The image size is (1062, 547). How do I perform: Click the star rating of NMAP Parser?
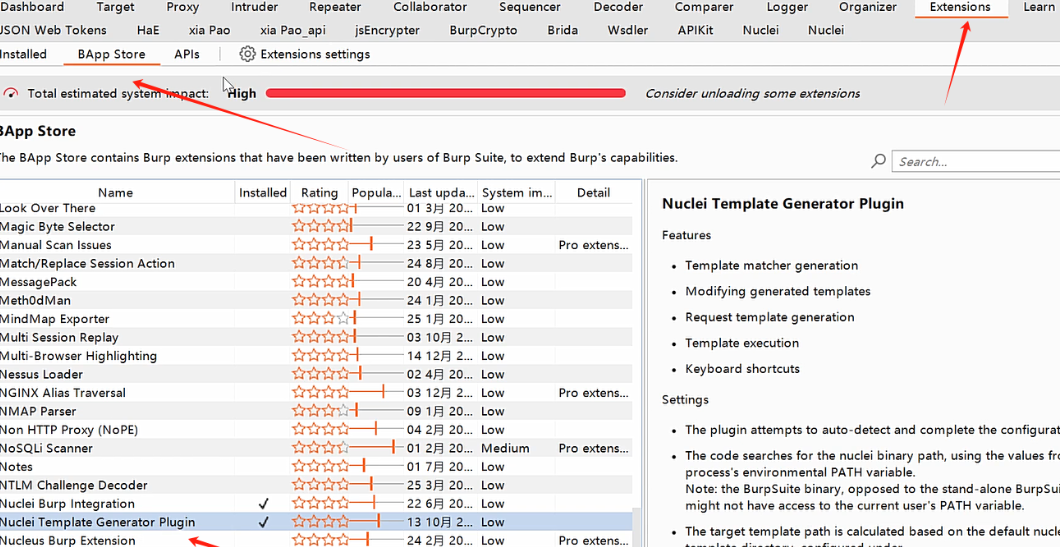(320, 411)
